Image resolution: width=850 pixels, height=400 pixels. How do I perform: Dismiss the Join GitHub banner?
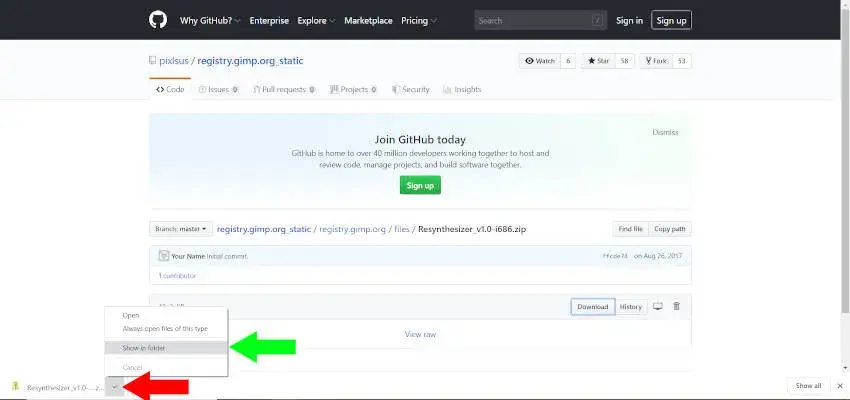(x=665, y=132)
